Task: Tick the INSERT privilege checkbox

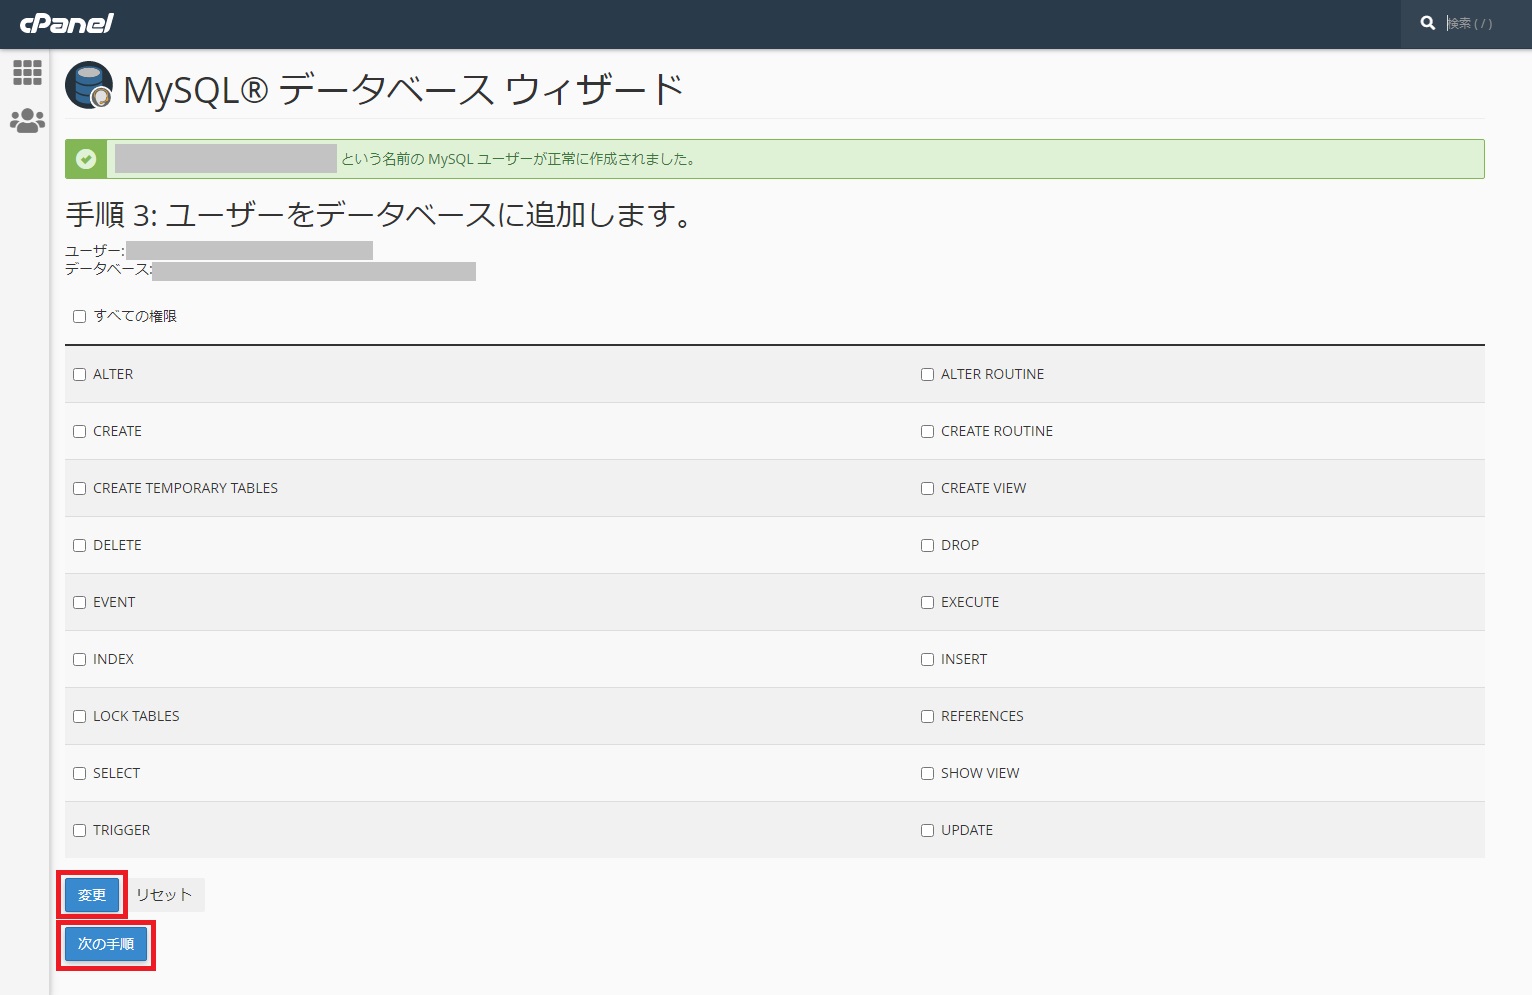Action: (x=927, y=659)
